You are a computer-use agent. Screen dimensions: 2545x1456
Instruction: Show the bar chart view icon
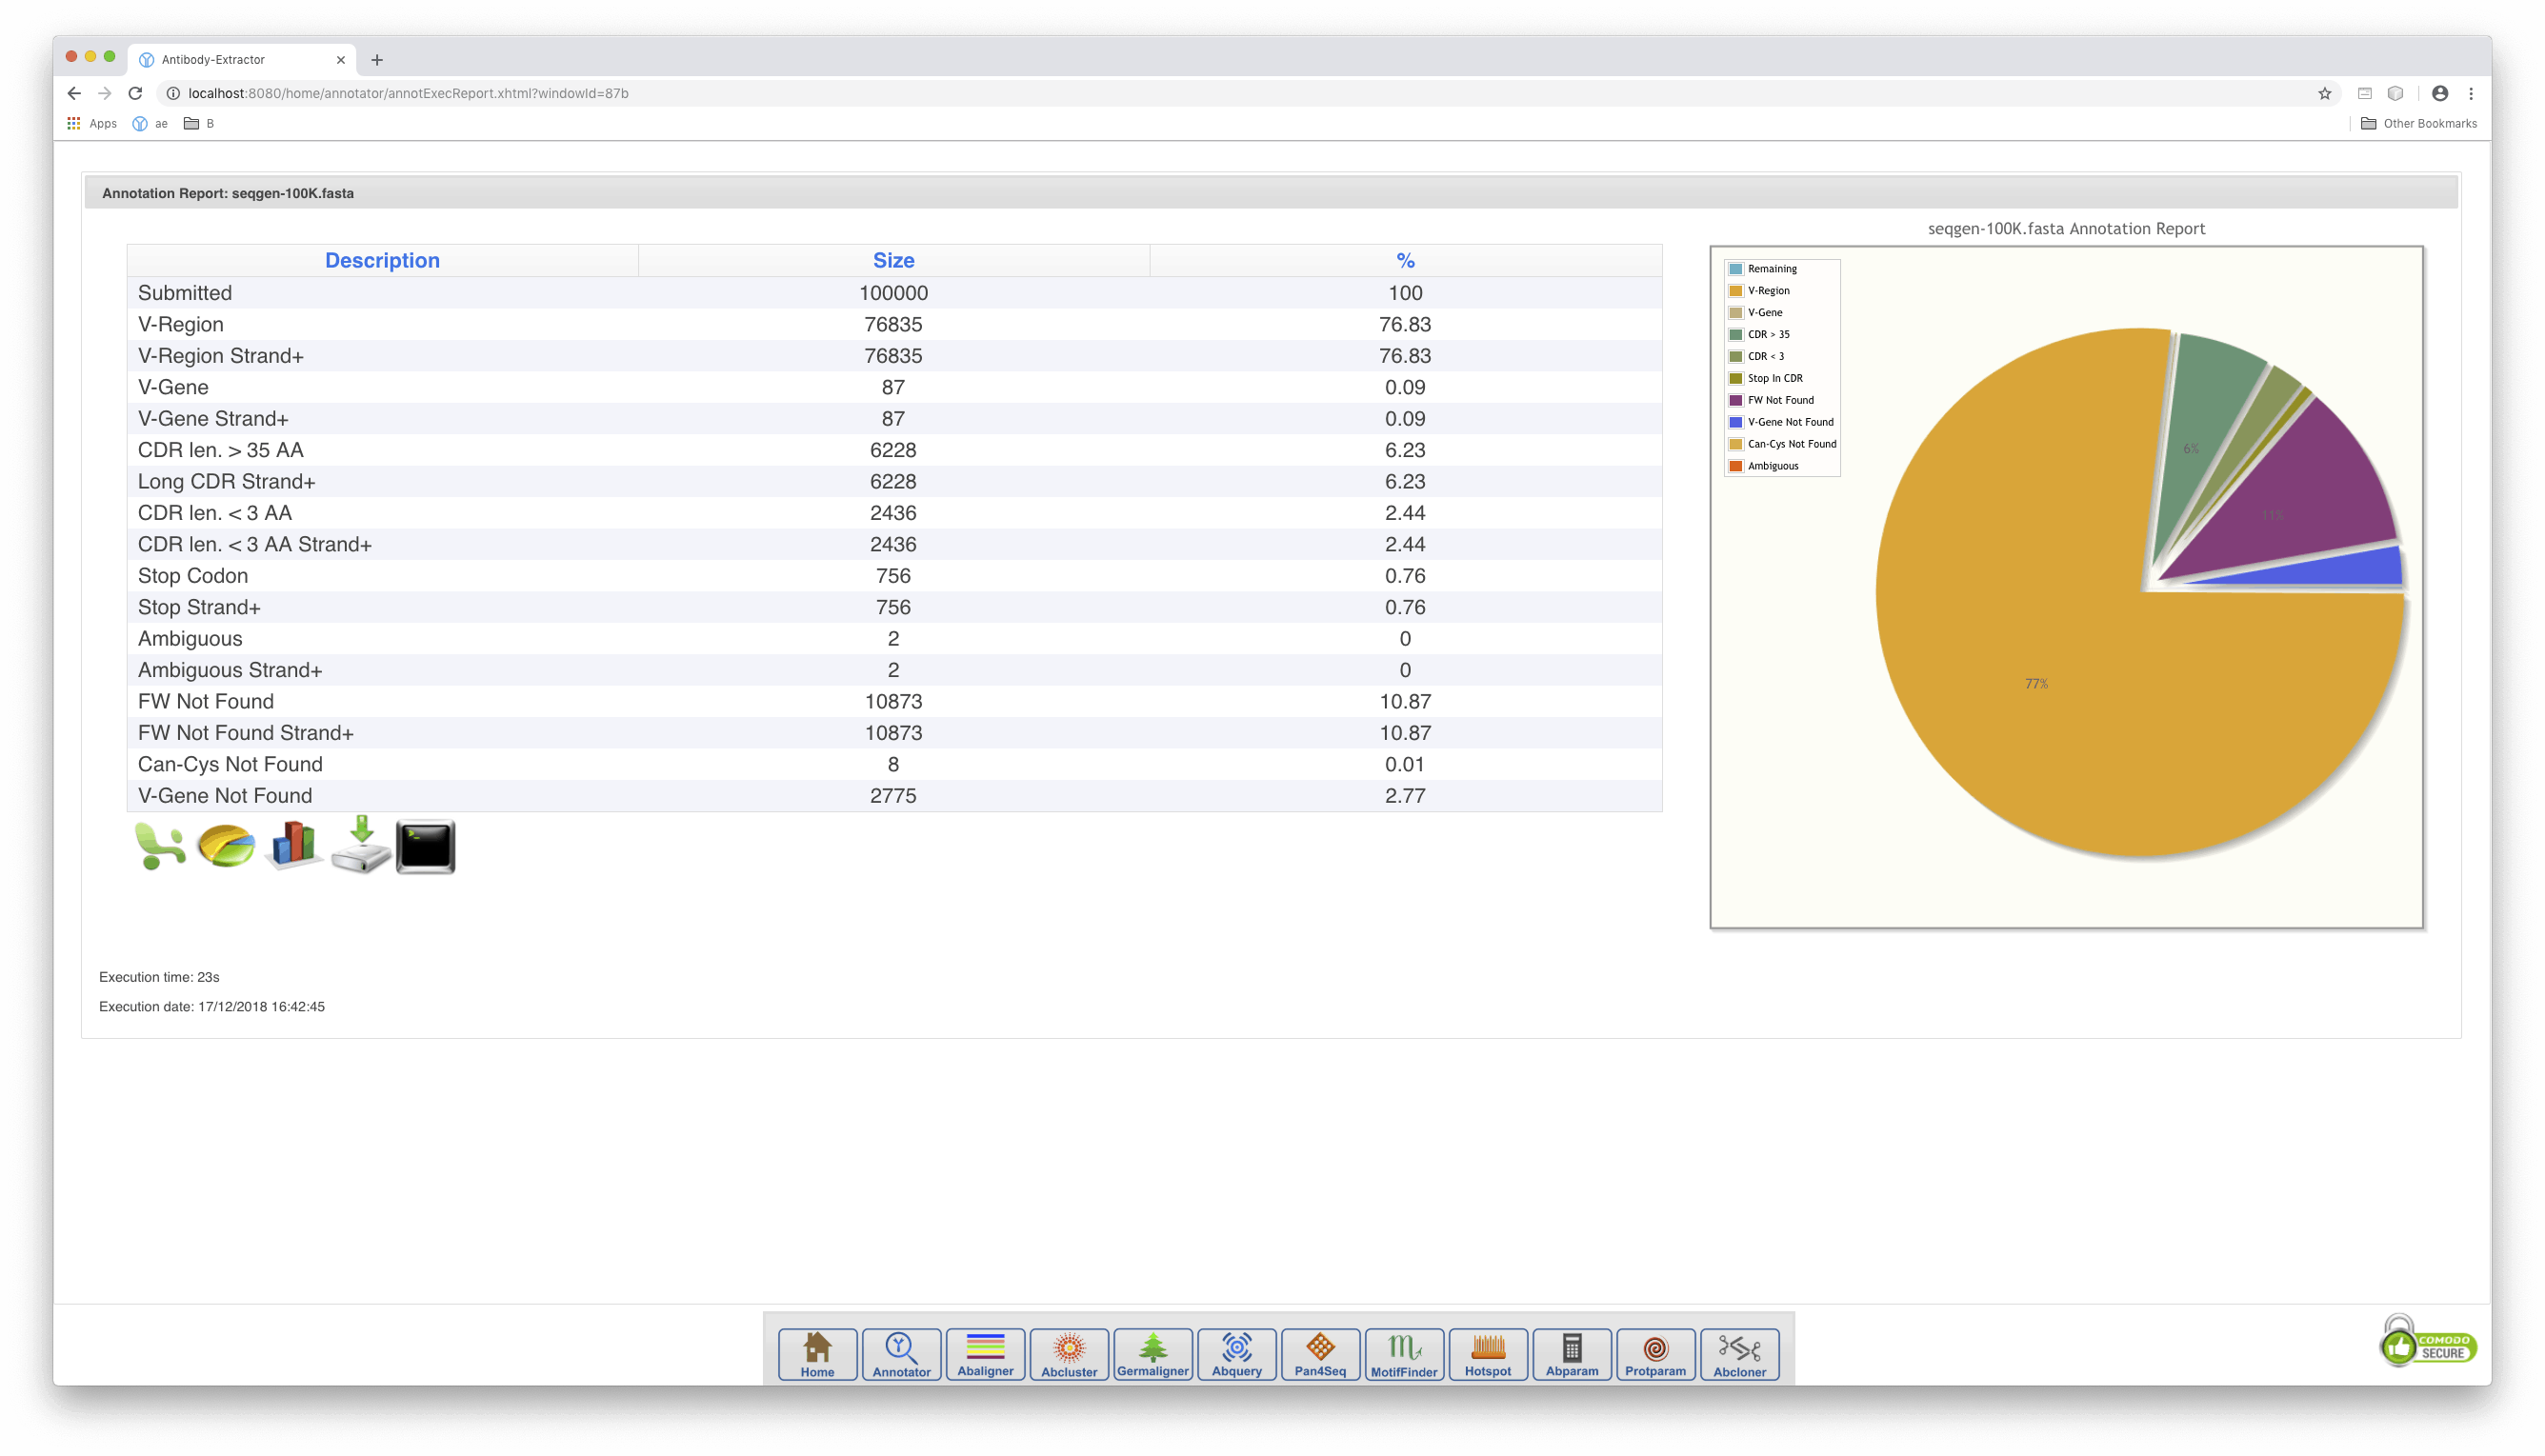click(293, 846)
